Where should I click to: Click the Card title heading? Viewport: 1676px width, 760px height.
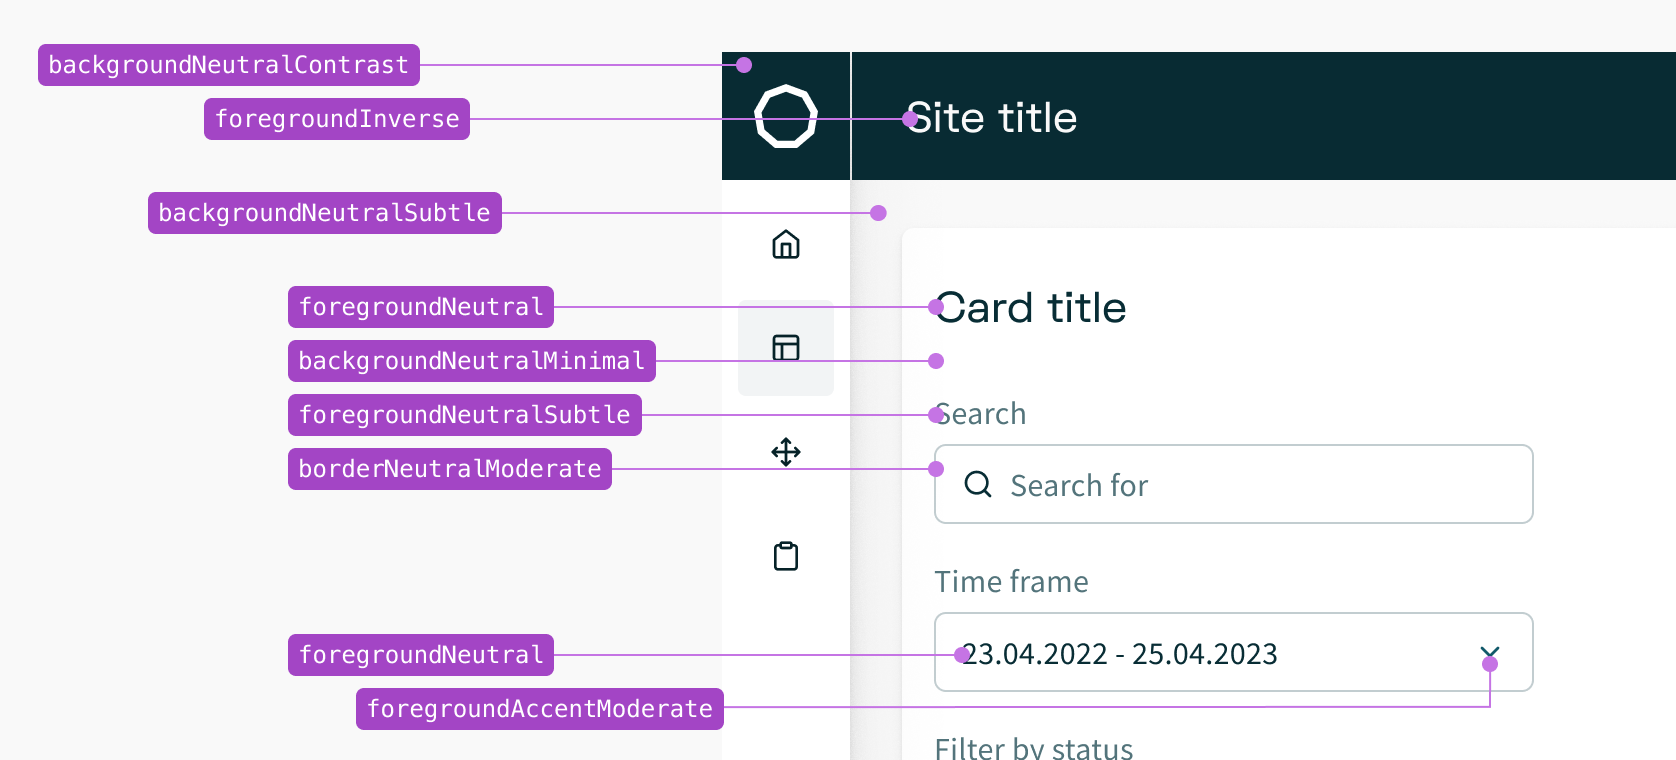(1031, 308)
